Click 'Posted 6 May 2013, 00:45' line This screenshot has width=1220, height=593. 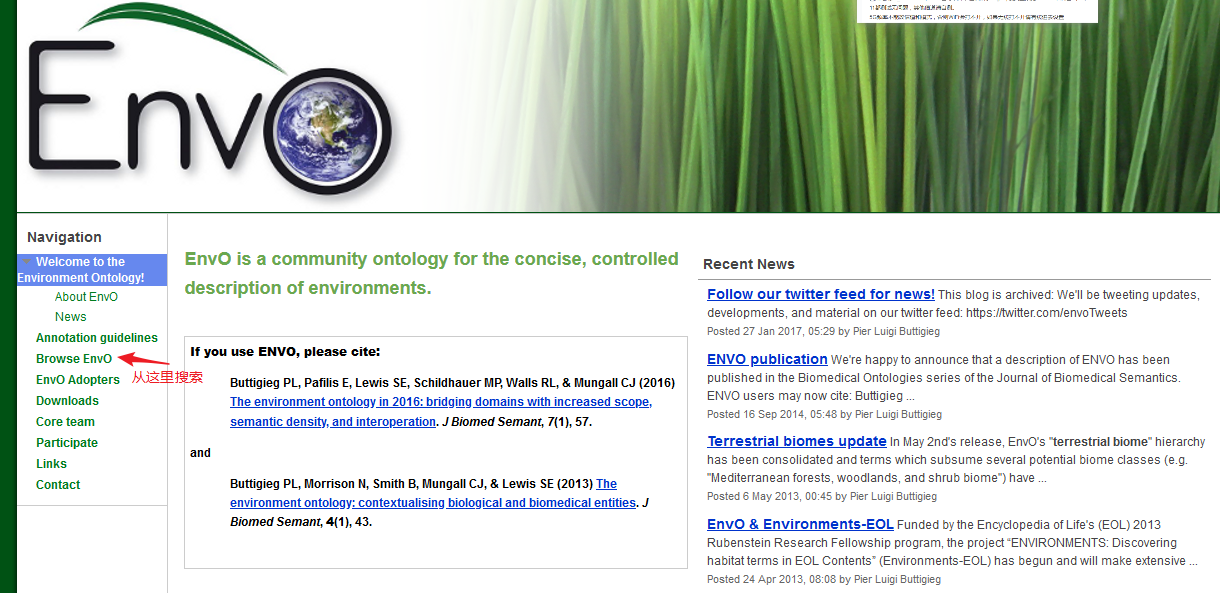821,496
